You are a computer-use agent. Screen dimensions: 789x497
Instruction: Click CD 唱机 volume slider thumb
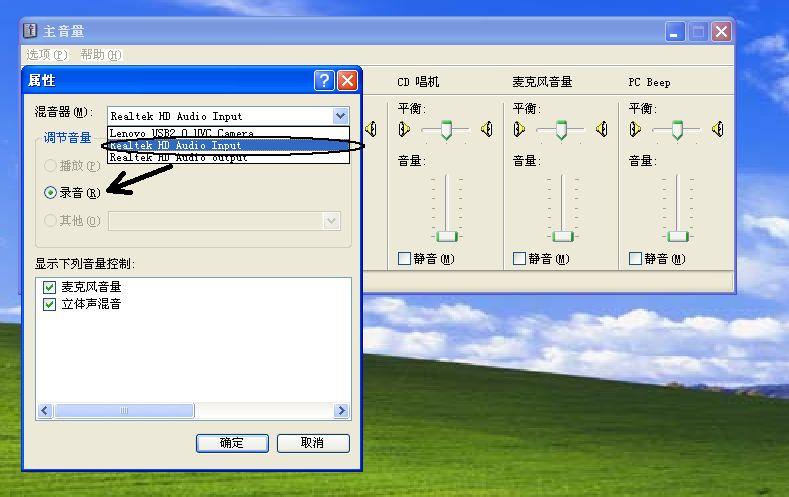446,236
